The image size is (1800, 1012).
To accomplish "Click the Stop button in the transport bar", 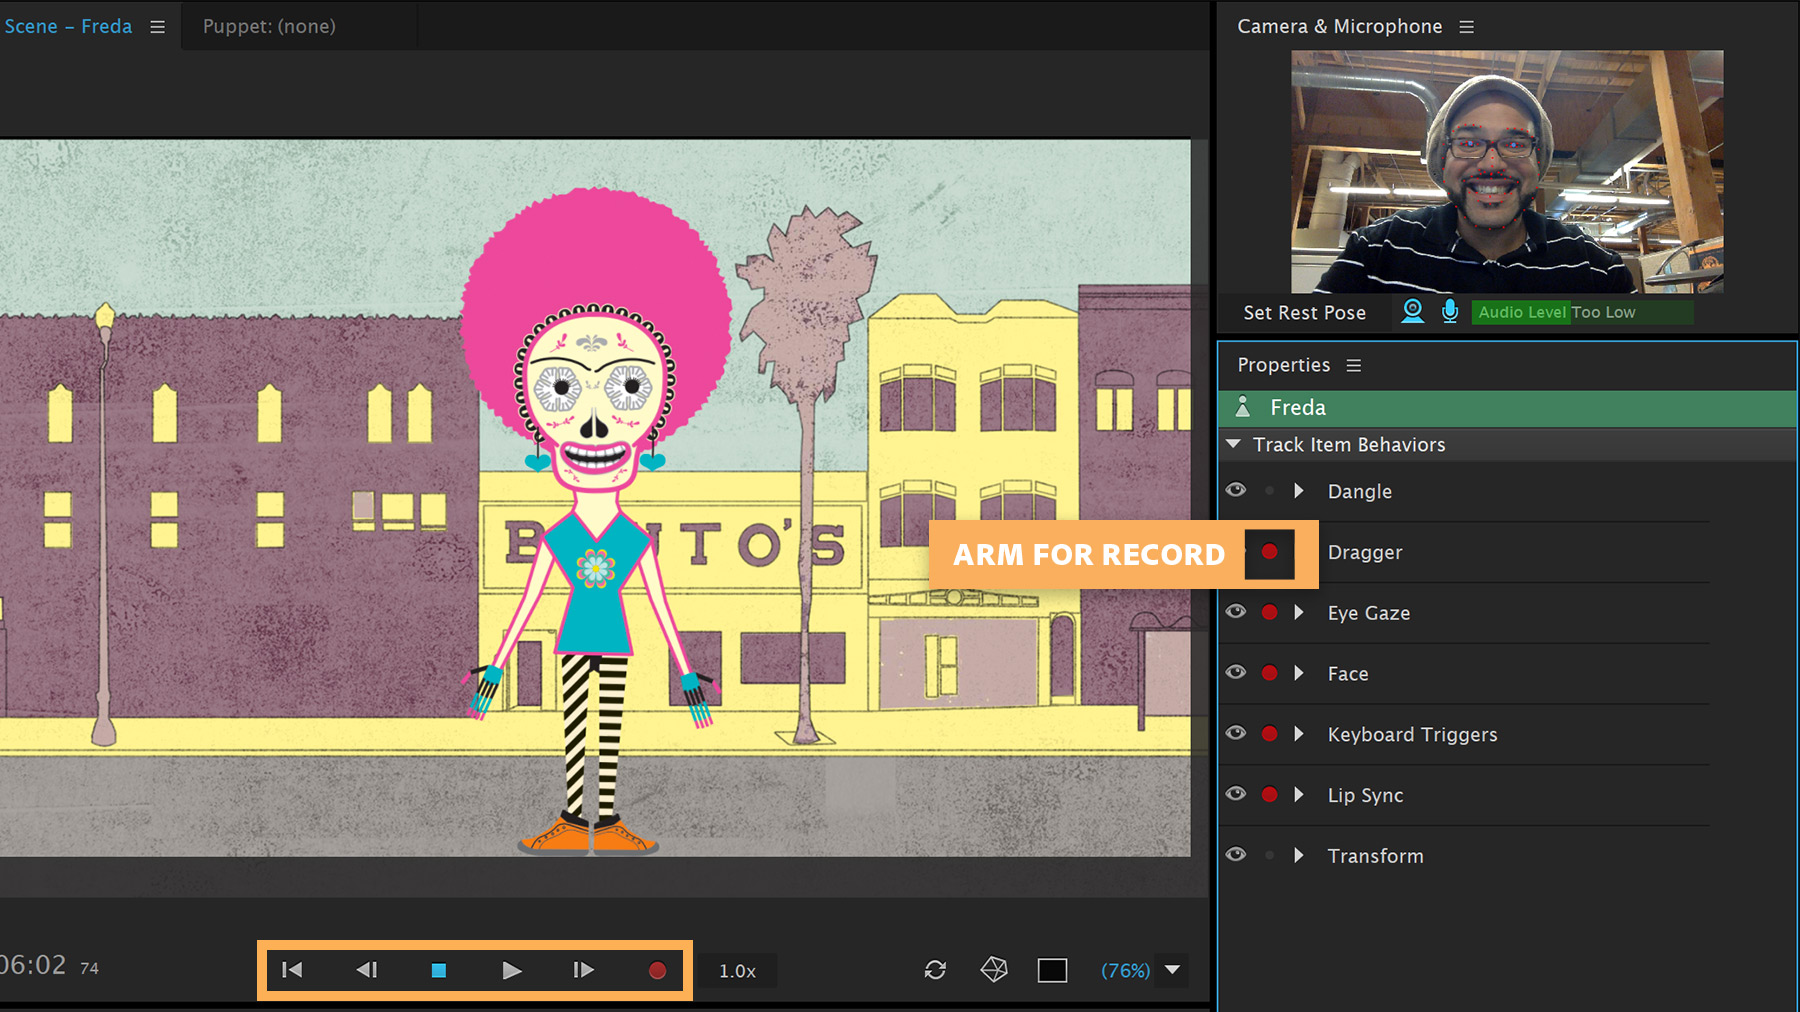I will 438,969.
